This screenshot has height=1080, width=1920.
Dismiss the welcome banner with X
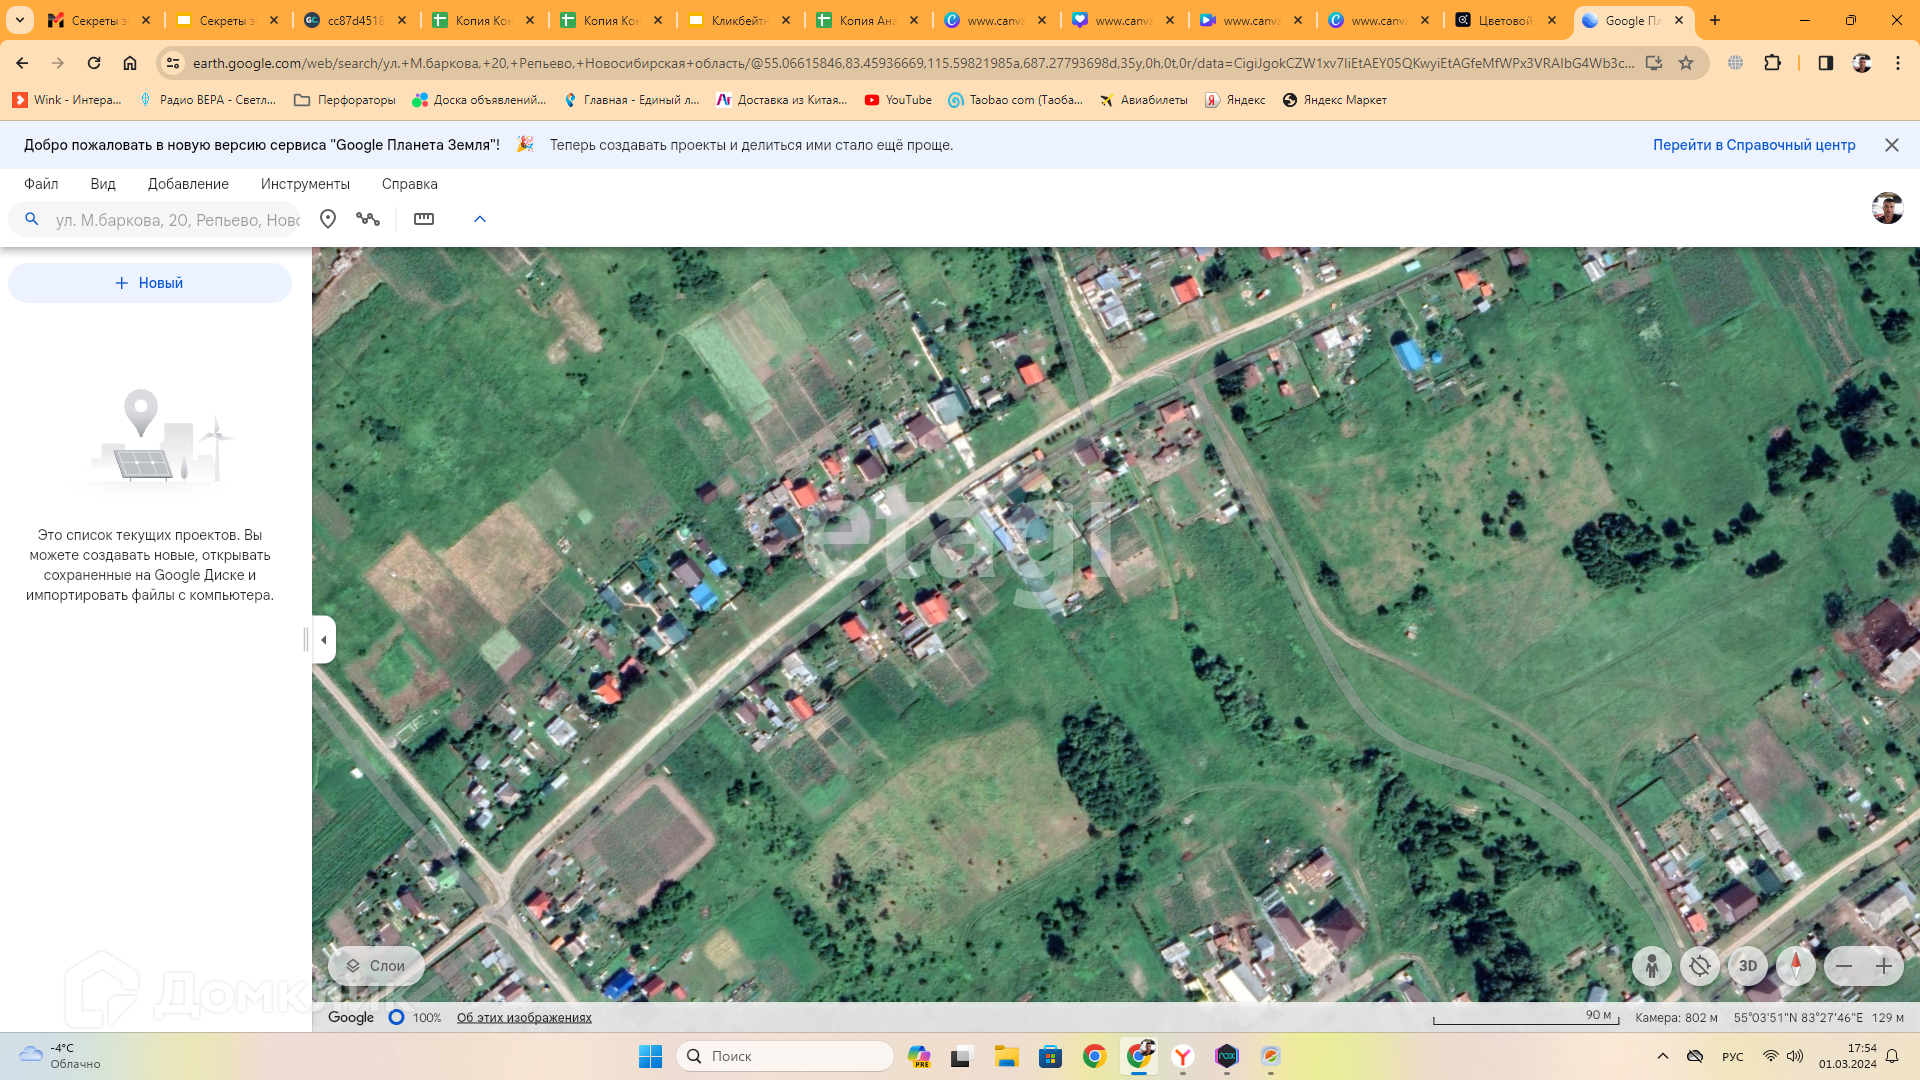pos(1891,145)
